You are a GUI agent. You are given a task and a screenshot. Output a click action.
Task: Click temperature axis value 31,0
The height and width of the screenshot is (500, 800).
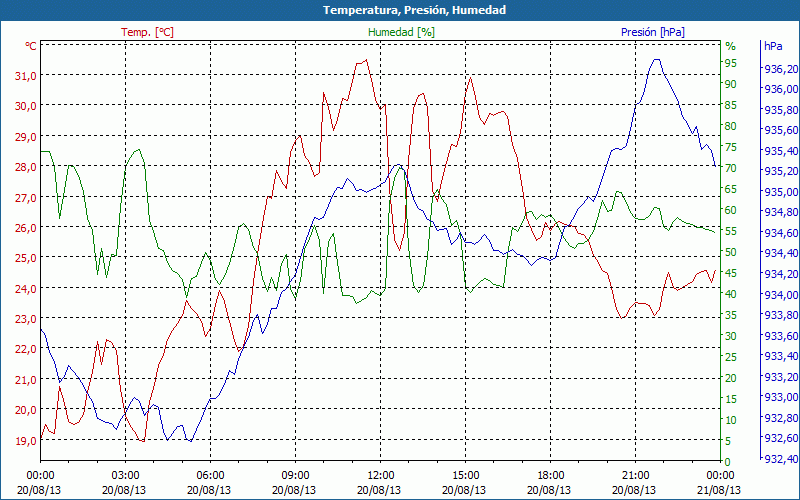click(x=26, y=76)
